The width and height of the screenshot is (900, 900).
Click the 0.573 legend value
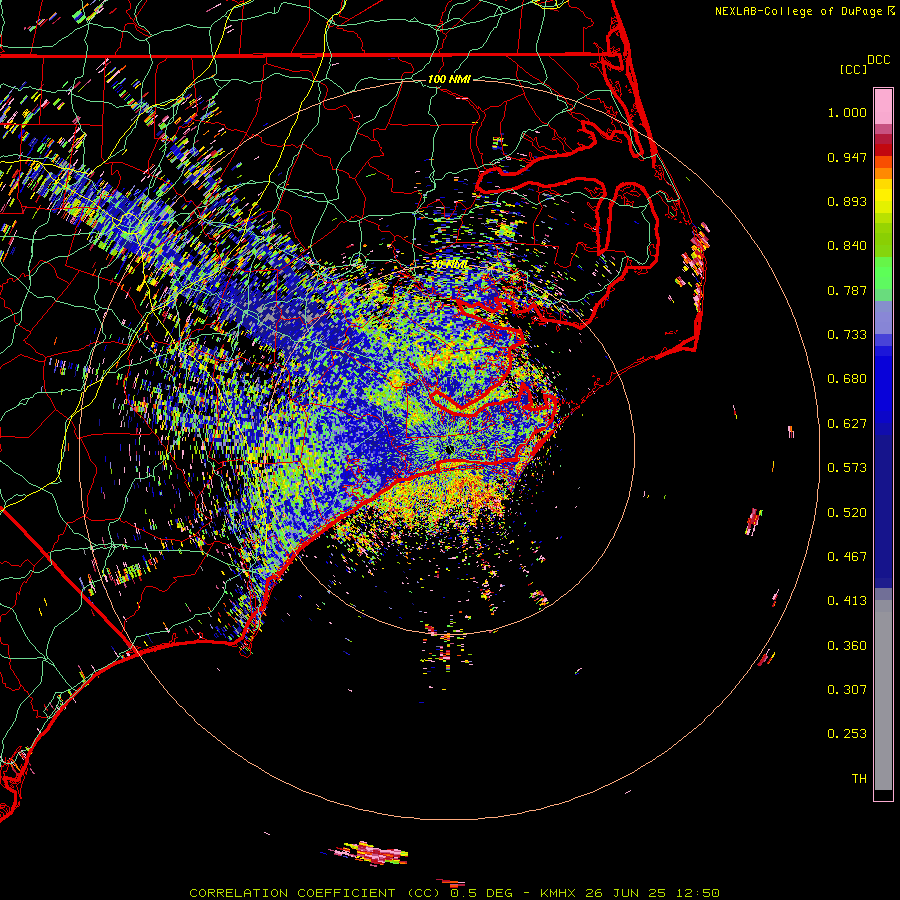847,468
